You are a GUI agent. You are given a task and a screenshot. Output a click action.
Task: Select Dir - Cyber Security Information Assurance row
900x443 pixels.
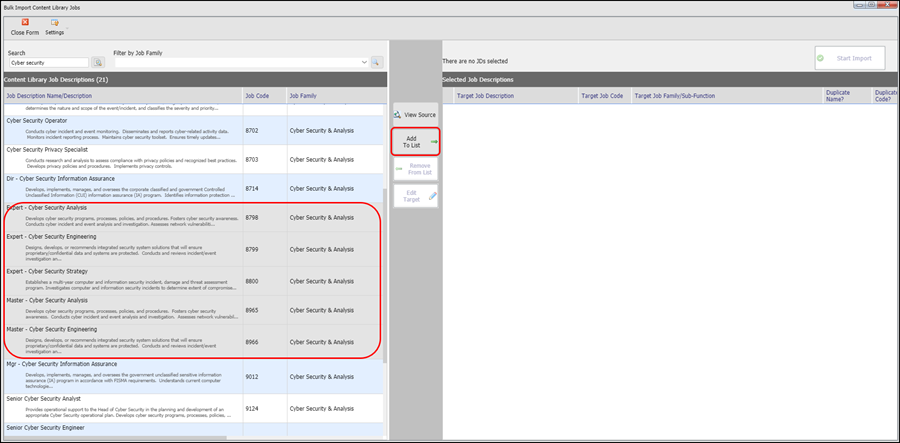tap(195, 188)
